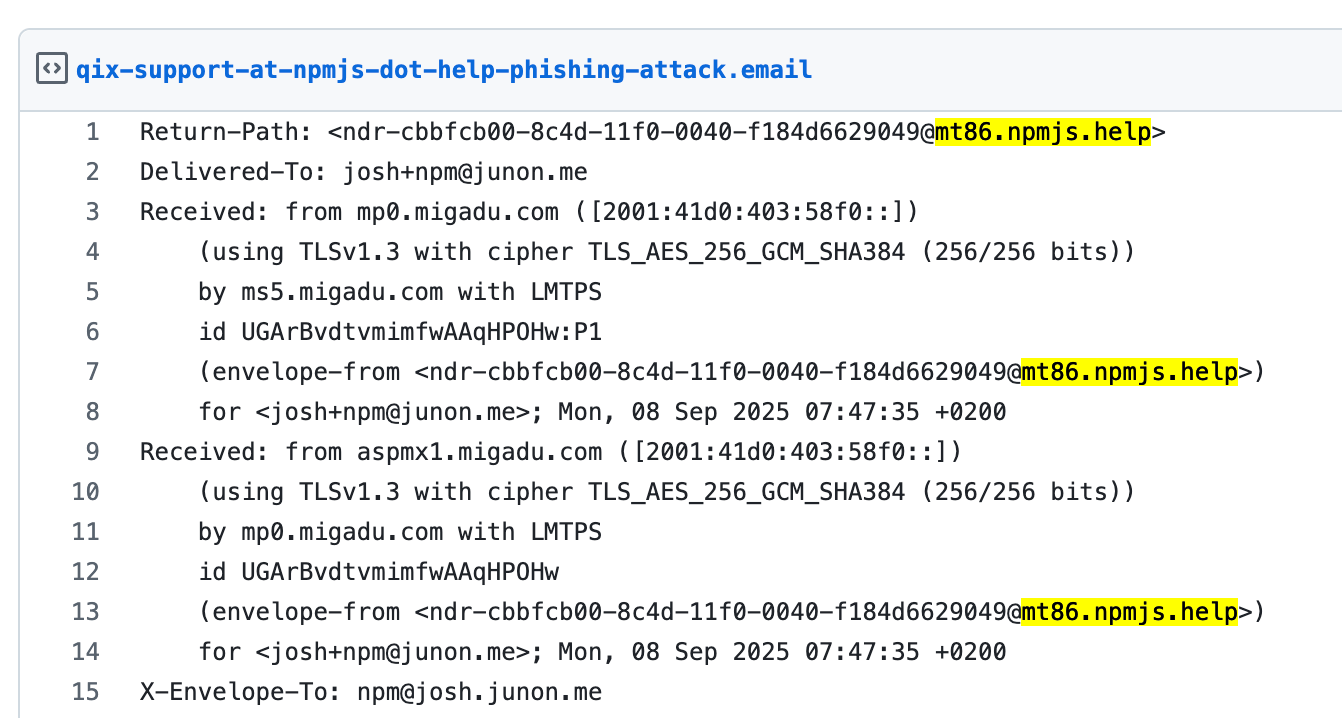1342x718 pixels.
Task: Select line number 7
Action: pos(92,372)
